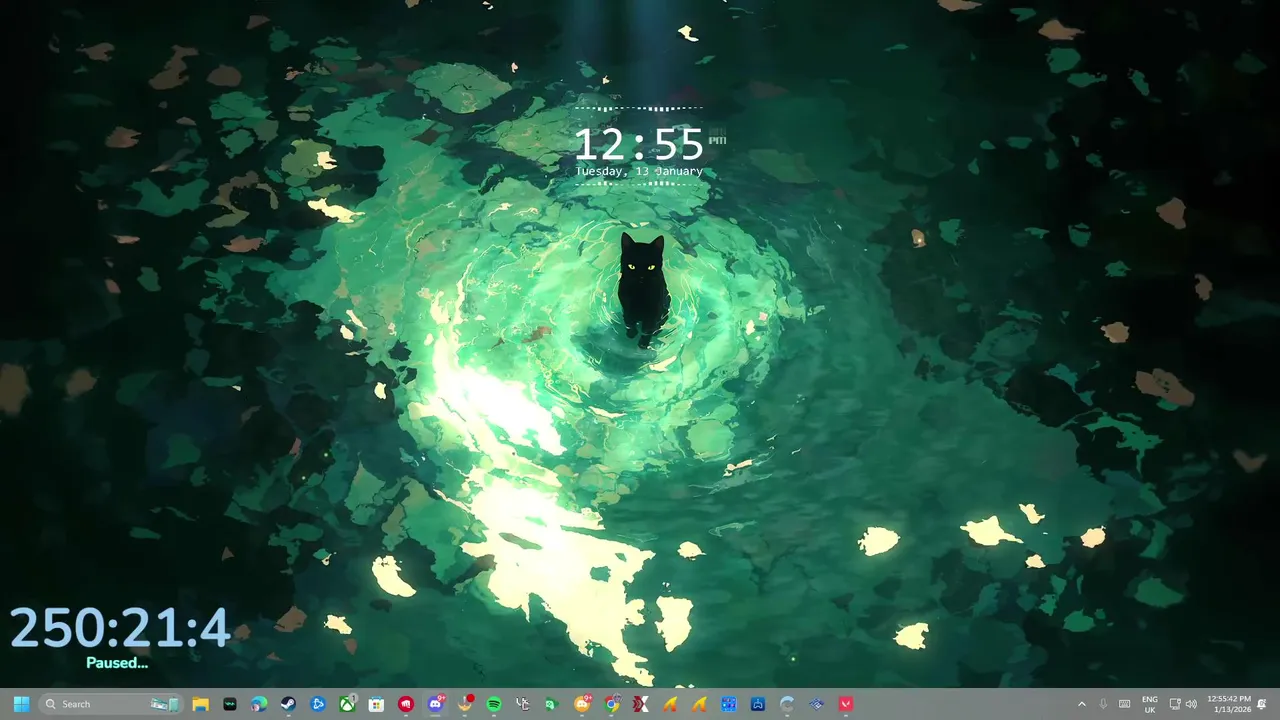The image size is (1280, 720).
Task: Open the notification bell in the tray
Action: coord(1262,704)
